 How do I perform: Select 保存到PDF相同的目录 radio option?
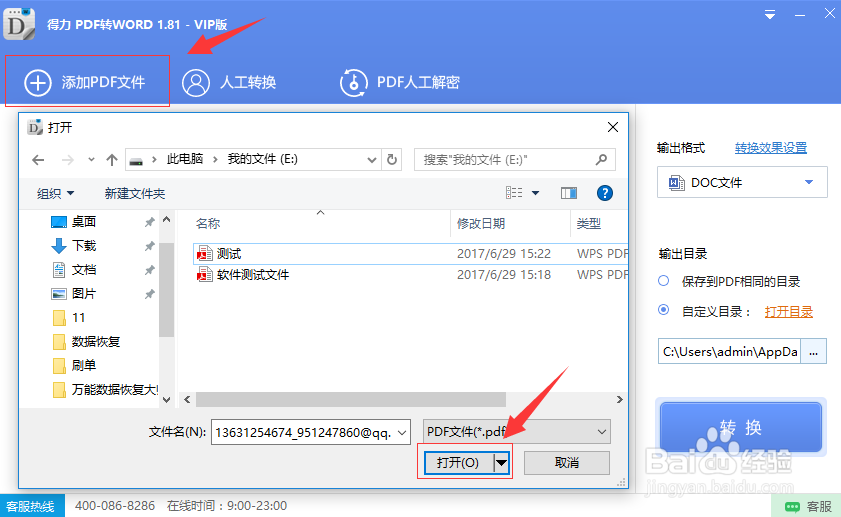click(x=663, y=280)
